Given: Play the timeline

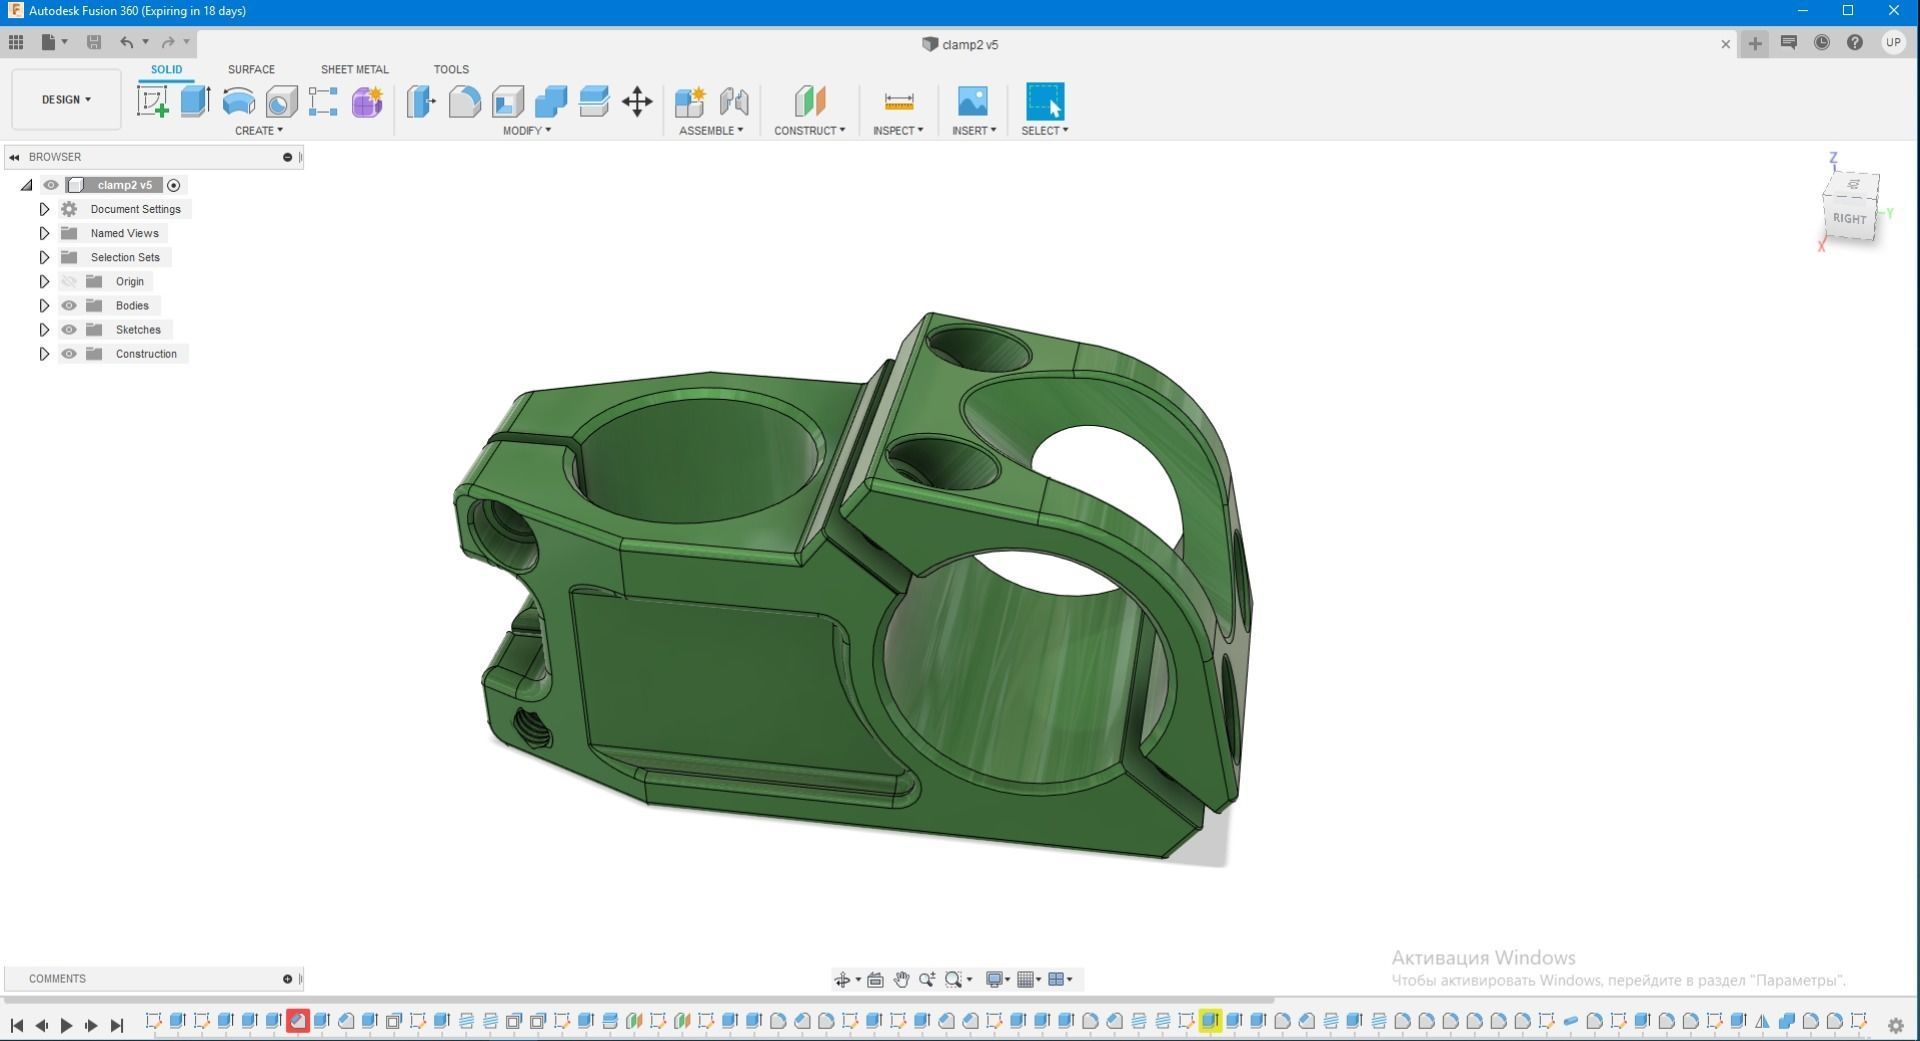Looking at the screenshot, I should 66,1025.
